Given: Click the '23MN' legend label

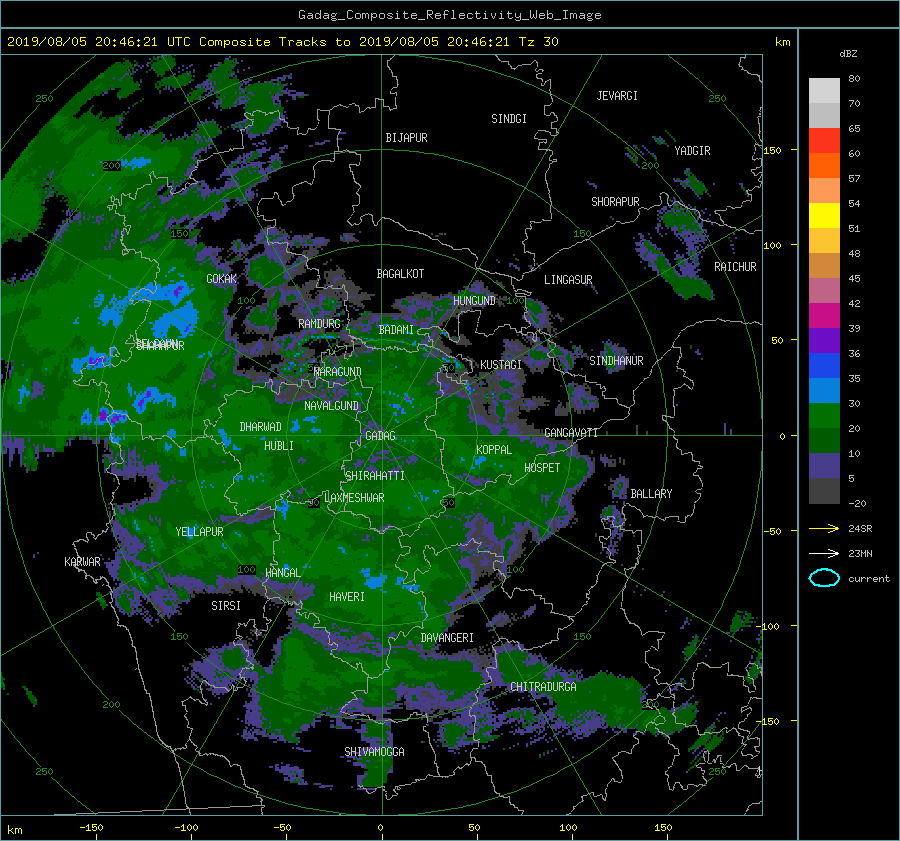Looking at the screenshot, I should coord(860,553).
